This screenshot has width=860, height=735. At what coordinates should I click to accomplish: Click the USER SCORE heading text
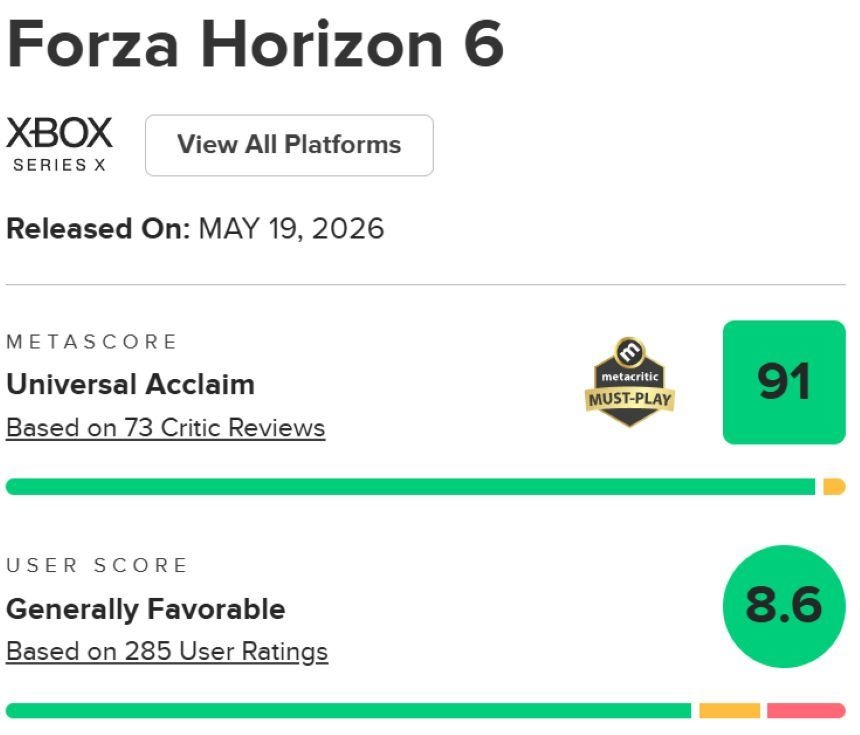pos(97,566)
